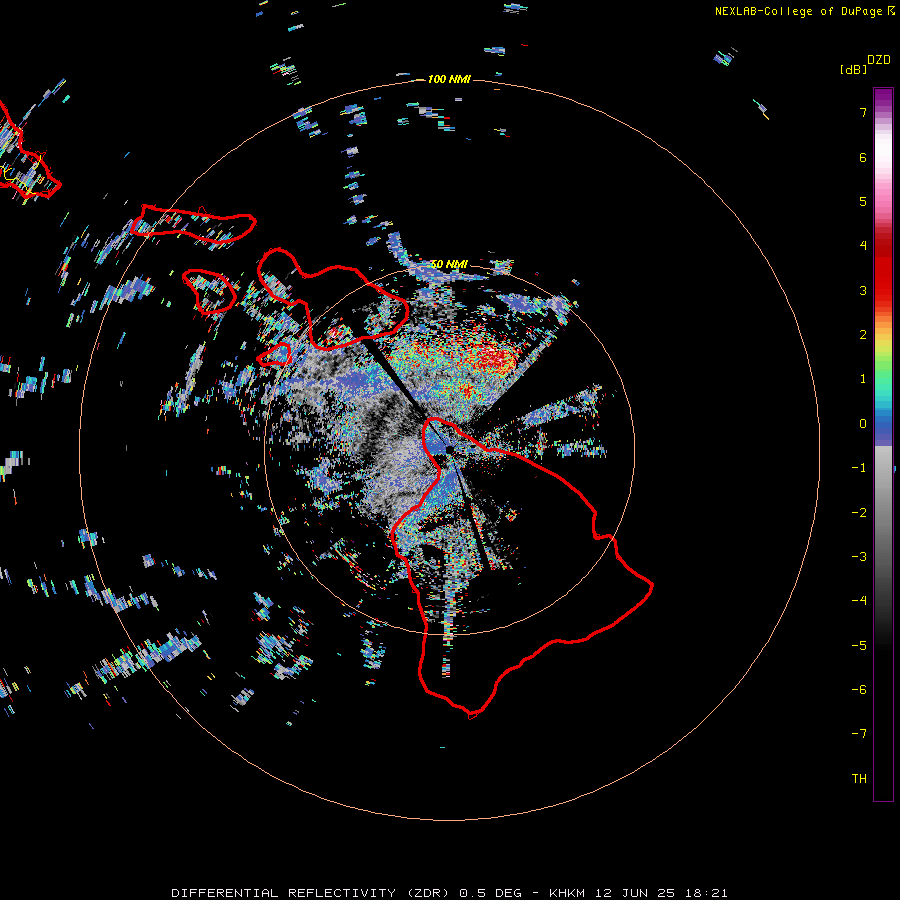Click the -3 value on color scale
Viewport: 900px width, 900px height.
coord(859,557)
